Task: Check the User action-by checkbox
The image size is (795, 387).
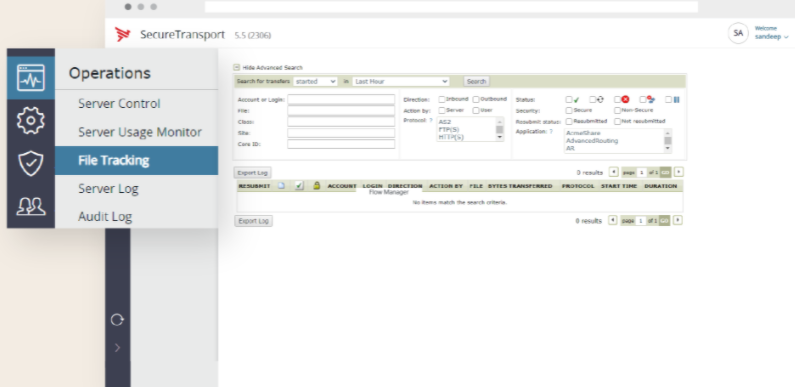Action: pyautogui.click(x=476, y=110)
